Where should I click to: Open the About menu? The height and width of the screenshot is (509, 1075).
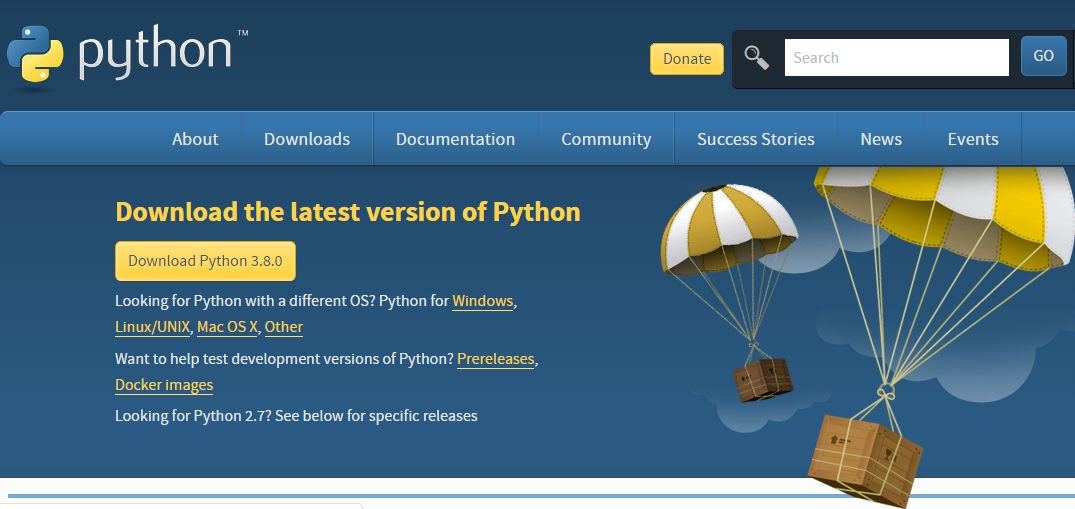click(x=195, y=139)
